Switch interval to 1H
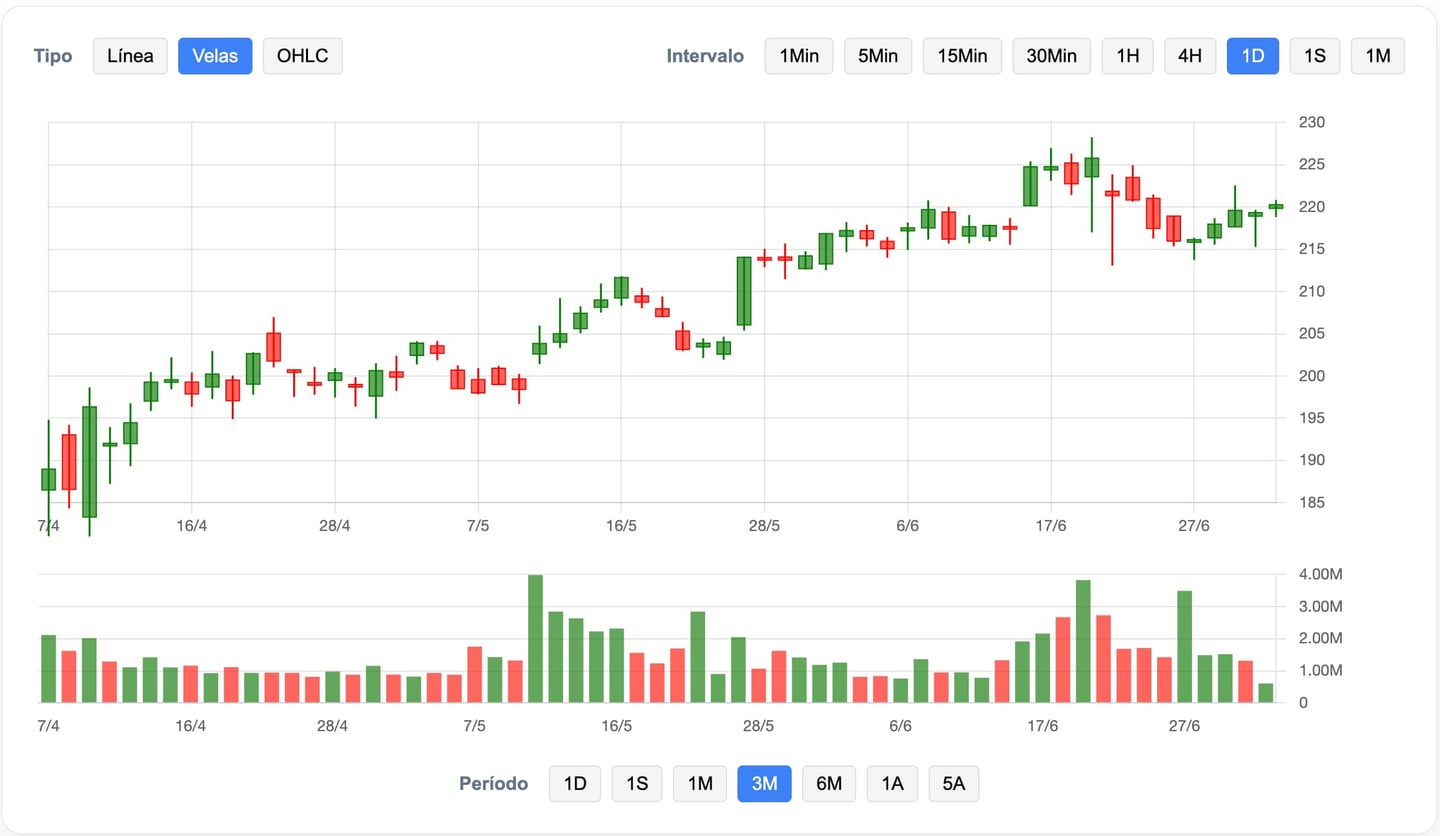Image resolution: width=1440 pixels, height=836 pixels. coord(1127,56)
